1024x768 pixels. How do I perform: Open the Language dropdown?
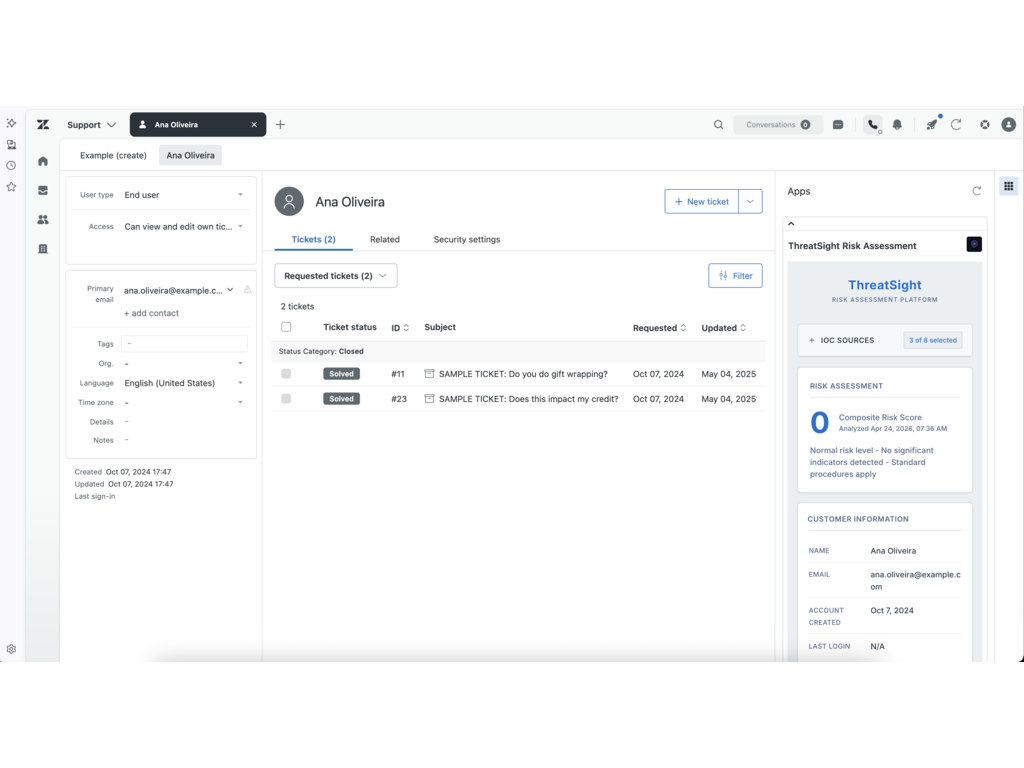click(184, 383)
